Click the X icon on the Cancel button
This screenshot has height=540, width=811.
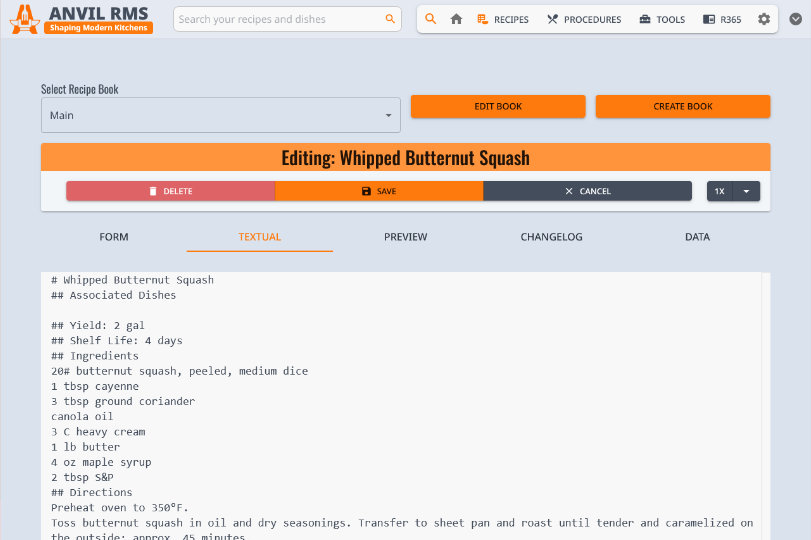[x=569, y=191]
